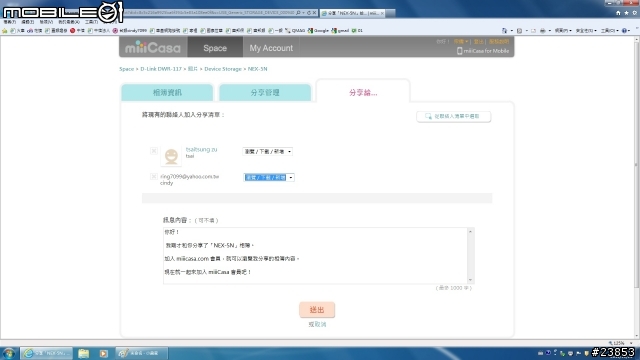Click the add-to-favorites-bar star icon
Viewport: 640px width, 360px height.
click(x=4, y=31)
